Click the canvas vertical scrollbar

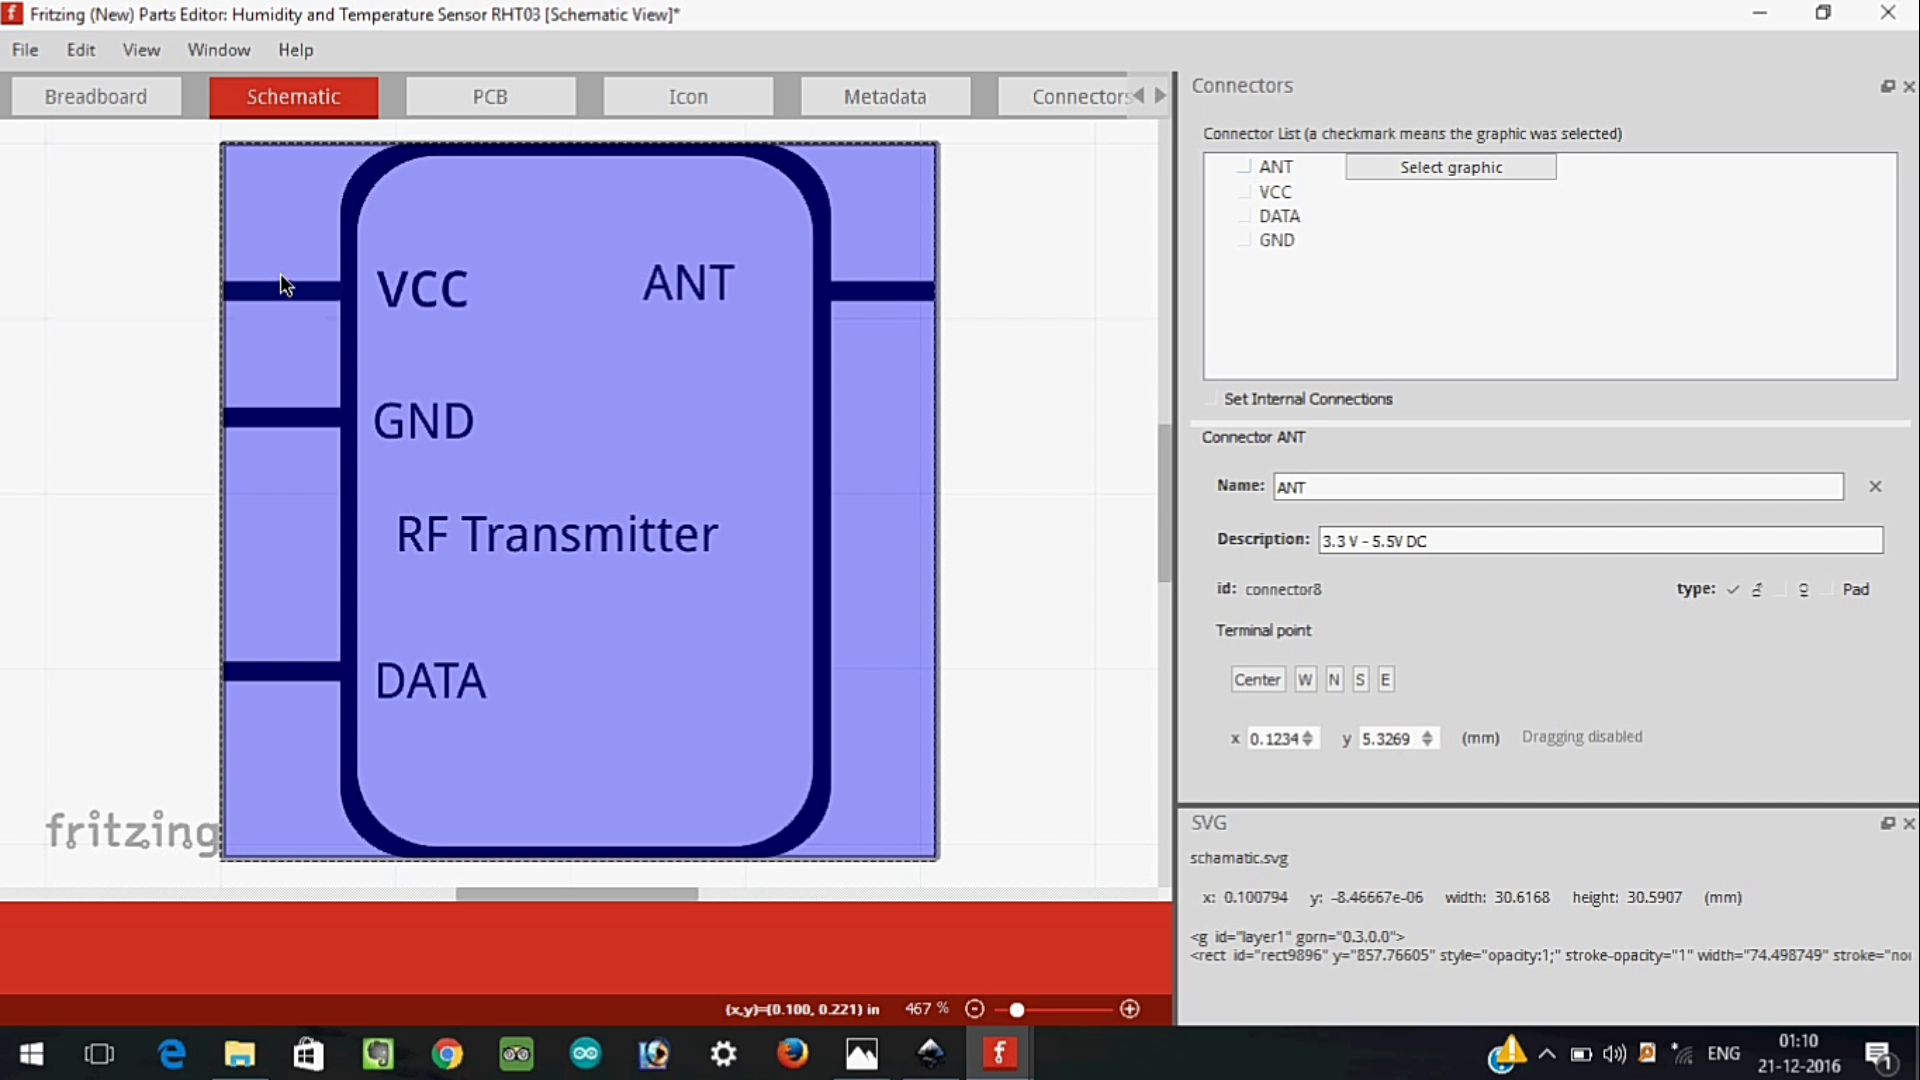pyautogui.click(x=1164, y=503)
